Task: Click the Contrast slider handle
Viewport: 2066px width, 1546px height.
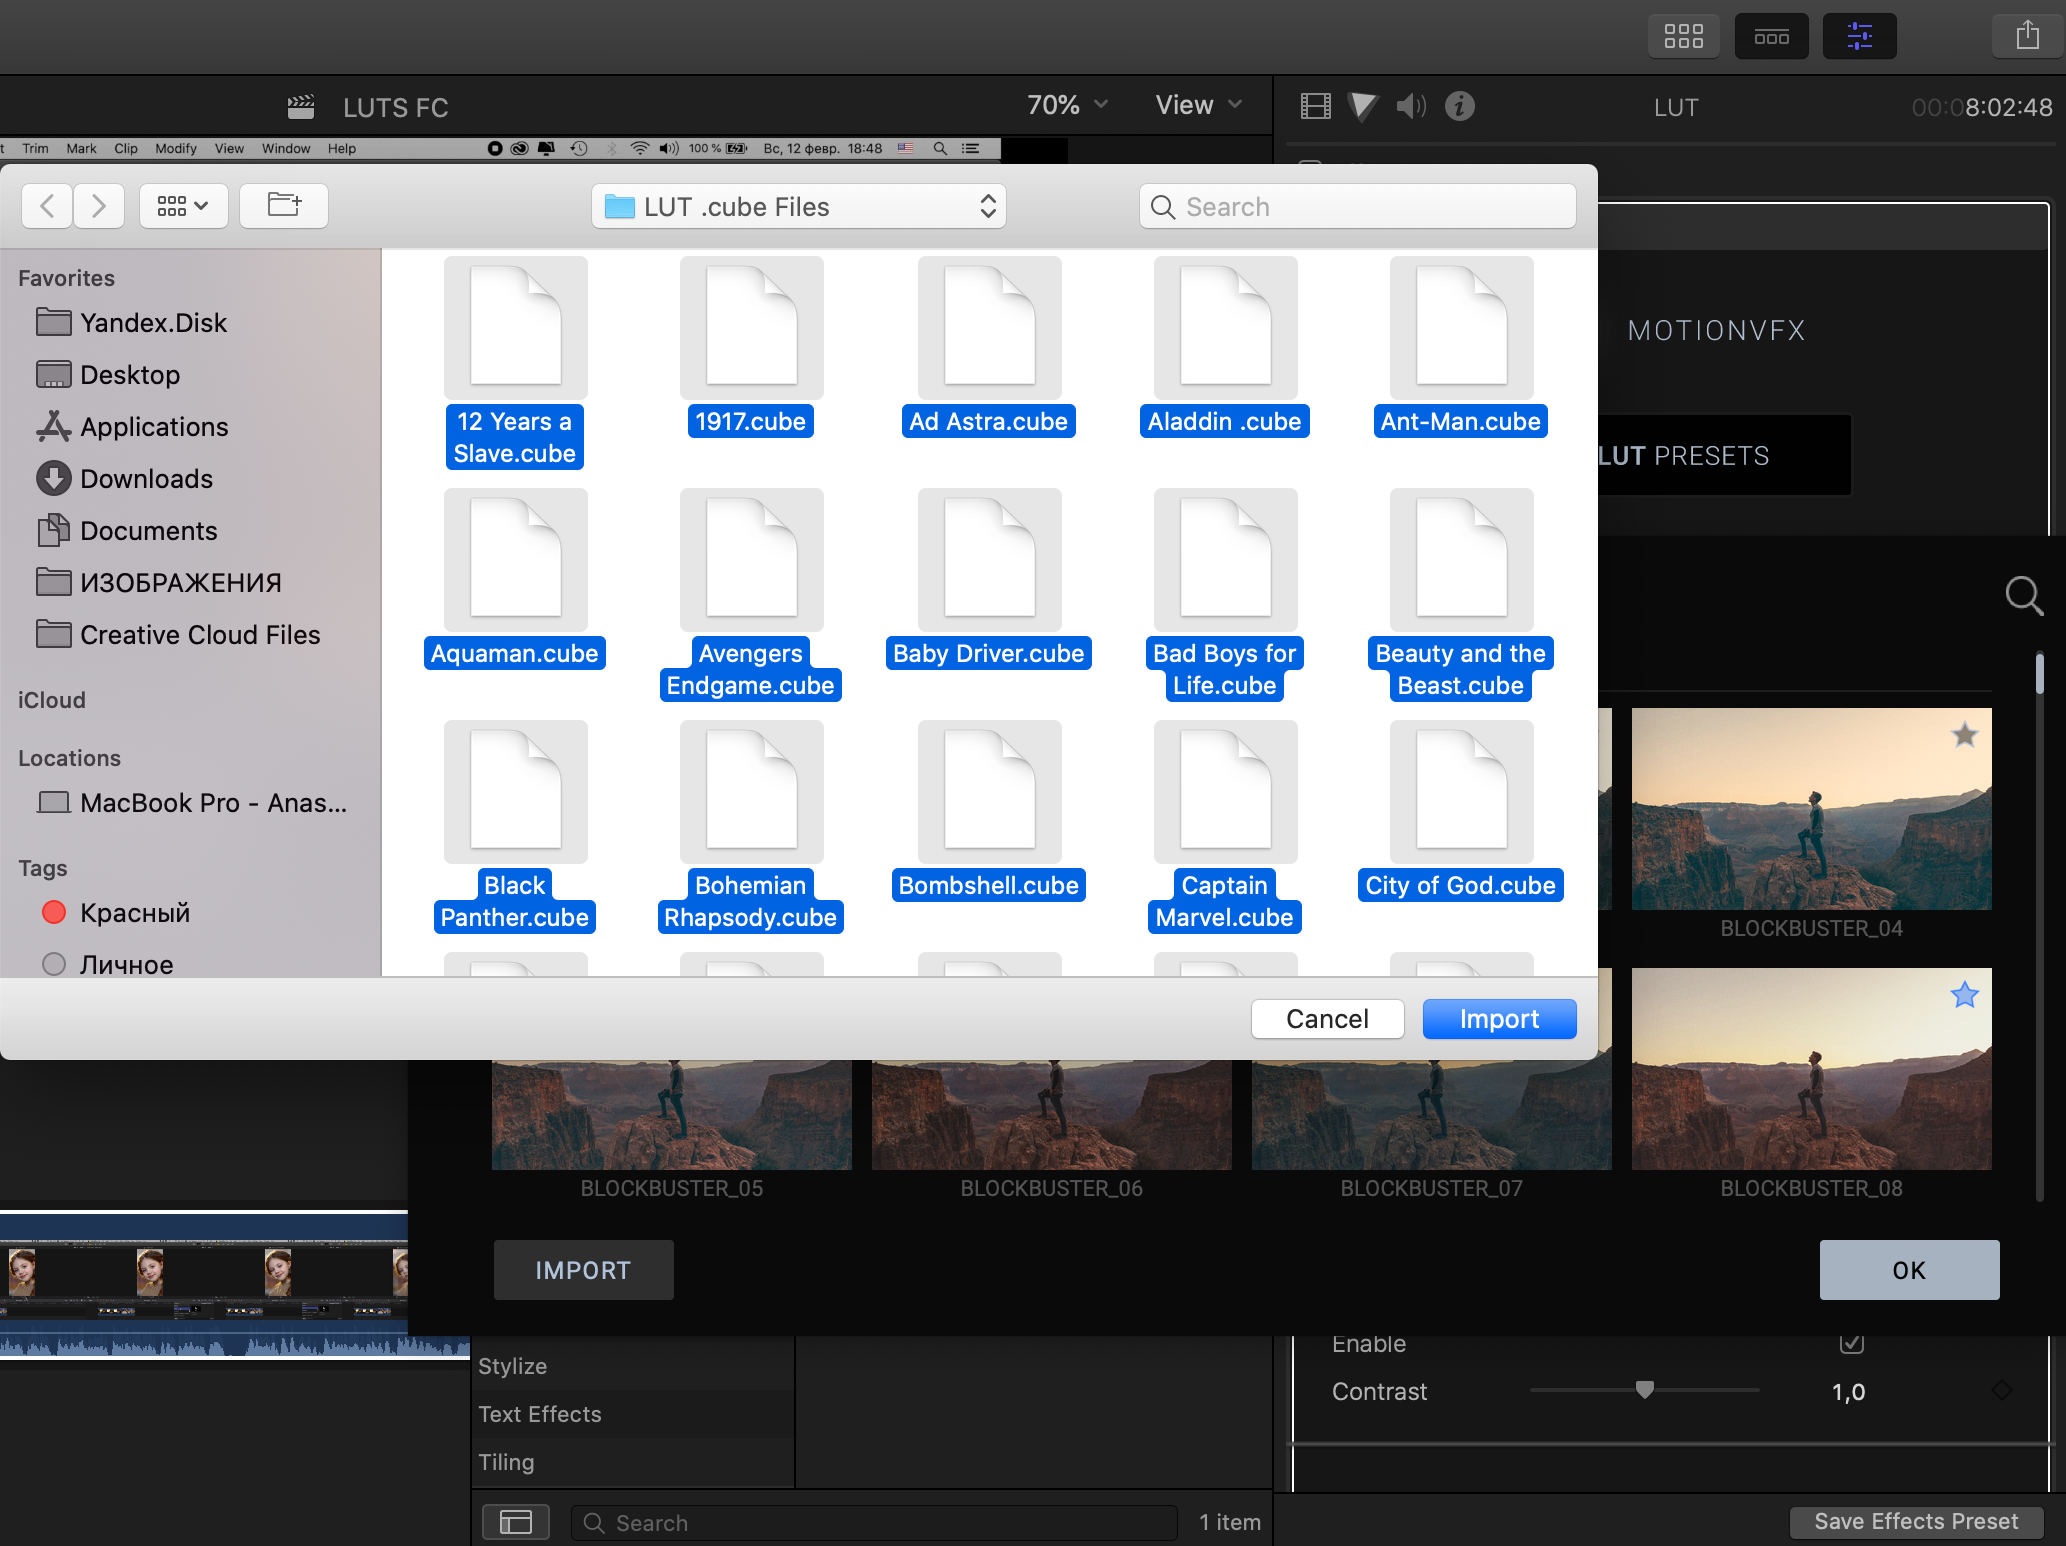Action: [x=1644, y=1389]
